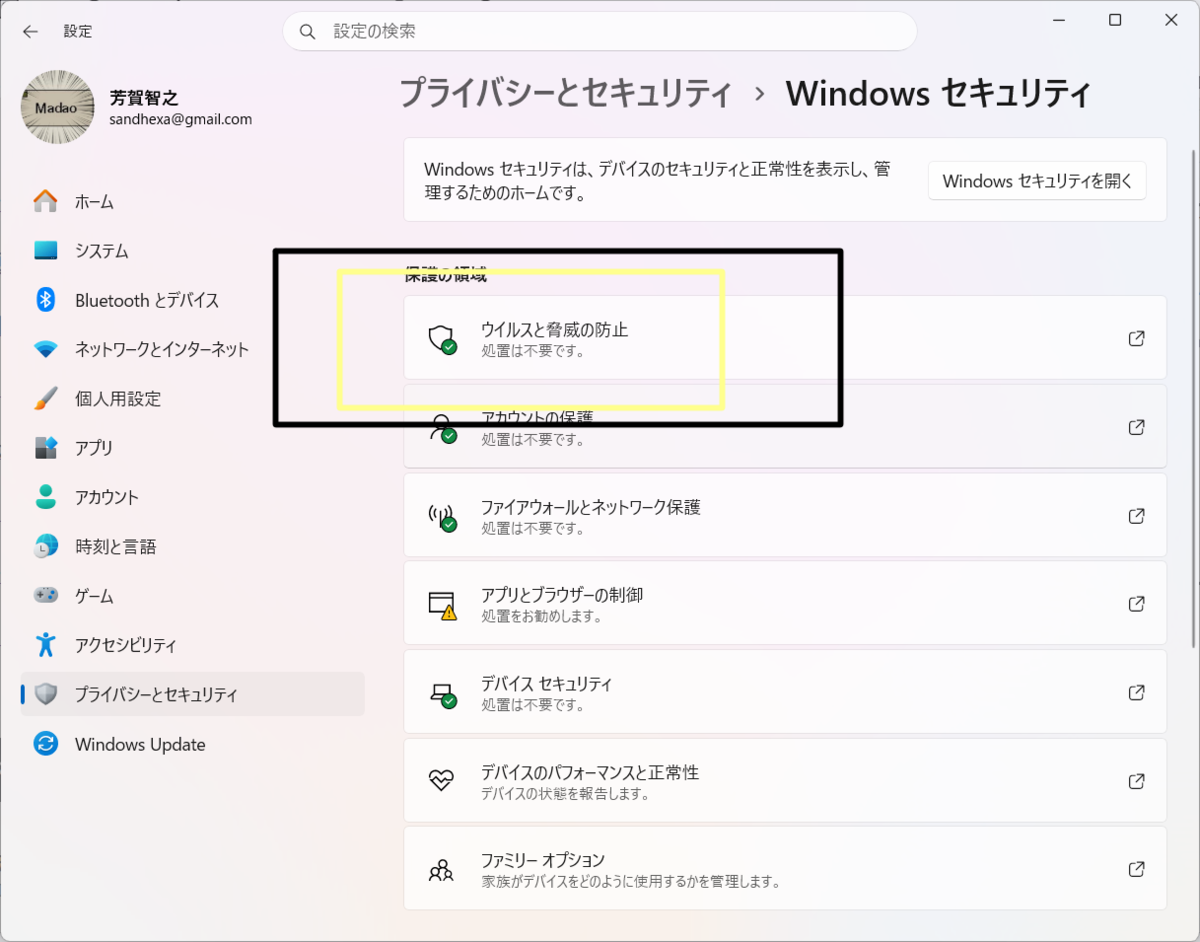Screen dimensions: 1200x942
Task: Focus the 設定の検索 search box
Action: (x=600, y=31)
